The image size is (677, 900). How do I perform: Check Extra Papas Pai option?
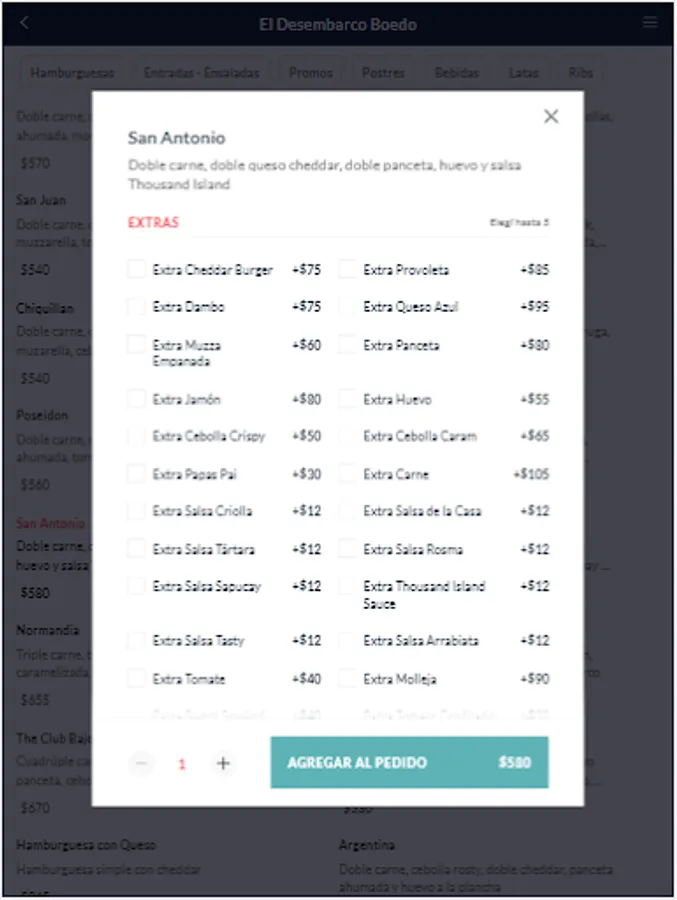point(136,474)
